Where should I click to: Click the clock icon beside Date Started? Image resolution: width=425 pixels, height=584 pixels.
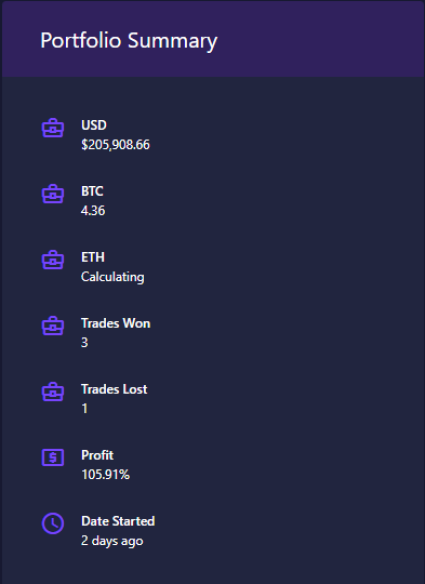53,523
